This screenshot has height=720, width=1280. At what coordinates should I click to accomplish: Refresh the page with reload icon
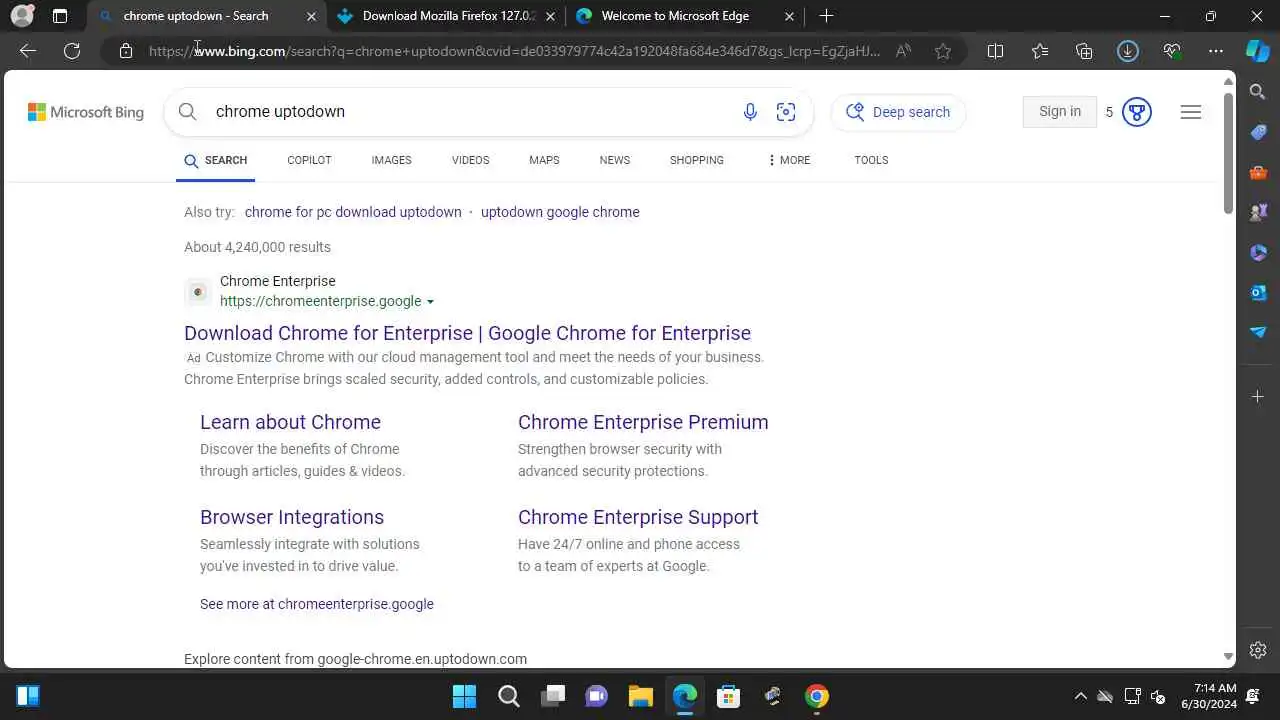(x=72, y=51)
